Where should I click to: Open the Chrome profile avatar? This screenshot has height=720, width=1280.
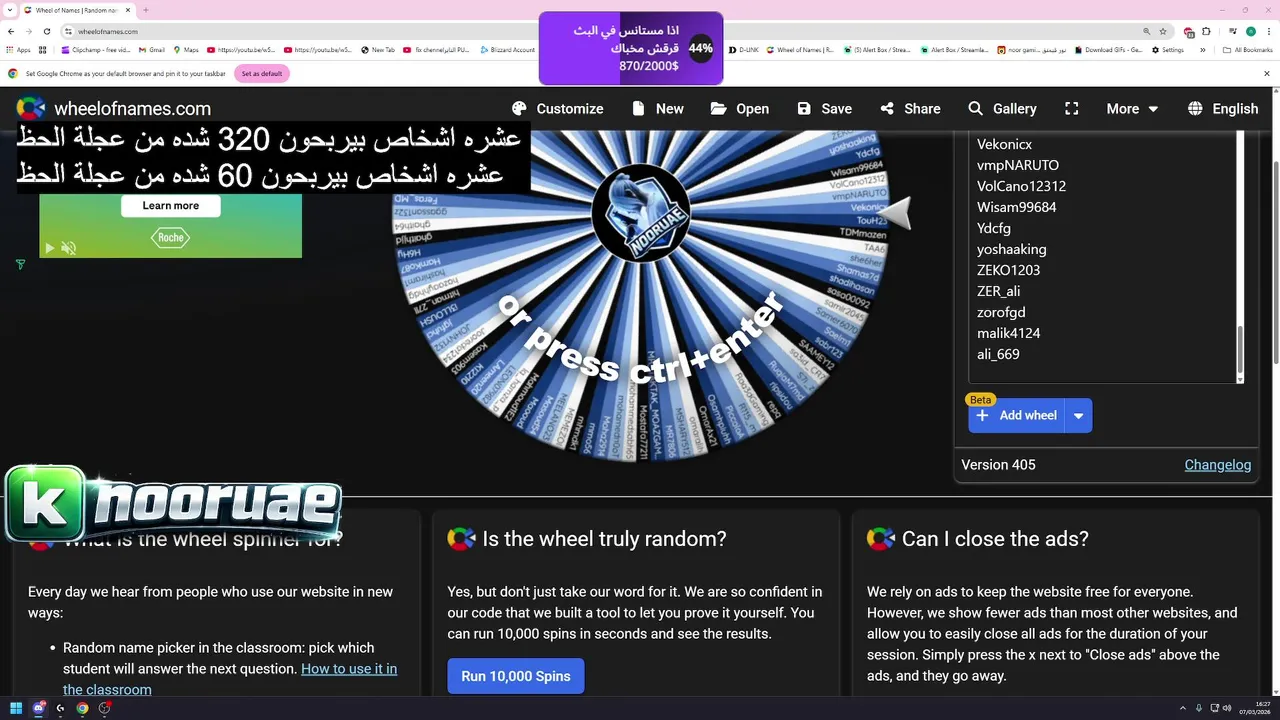(x=1250, y=32)
